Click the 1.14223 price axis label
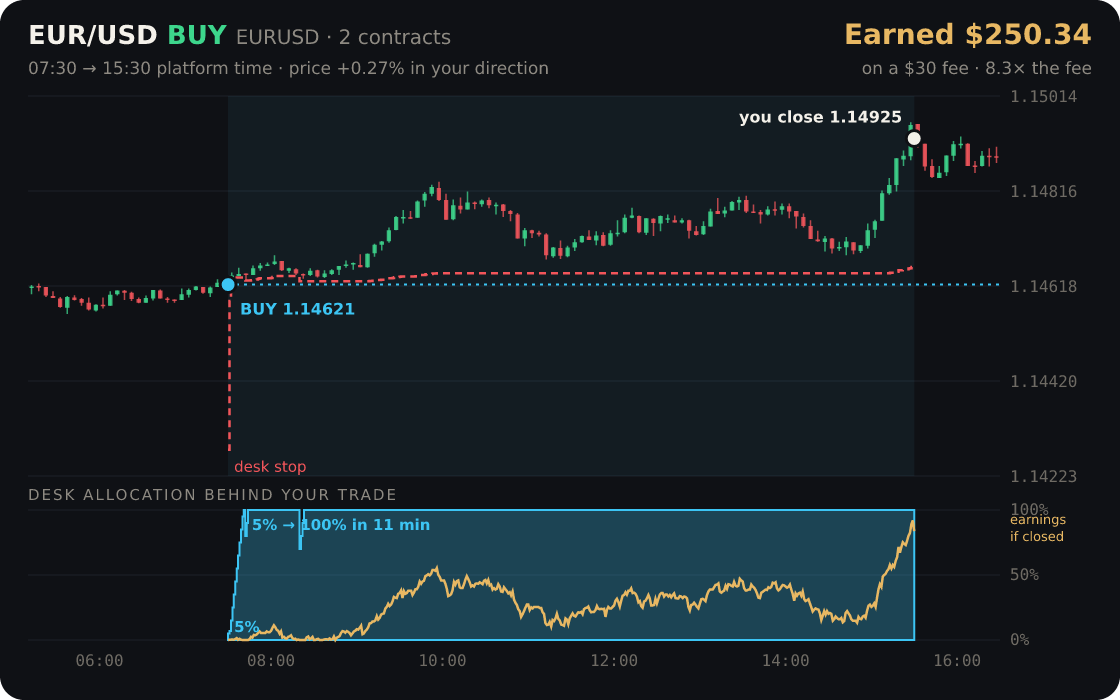Viewport: 1120px width, 700px height. pyautogui.click(x=1043, y=476)
